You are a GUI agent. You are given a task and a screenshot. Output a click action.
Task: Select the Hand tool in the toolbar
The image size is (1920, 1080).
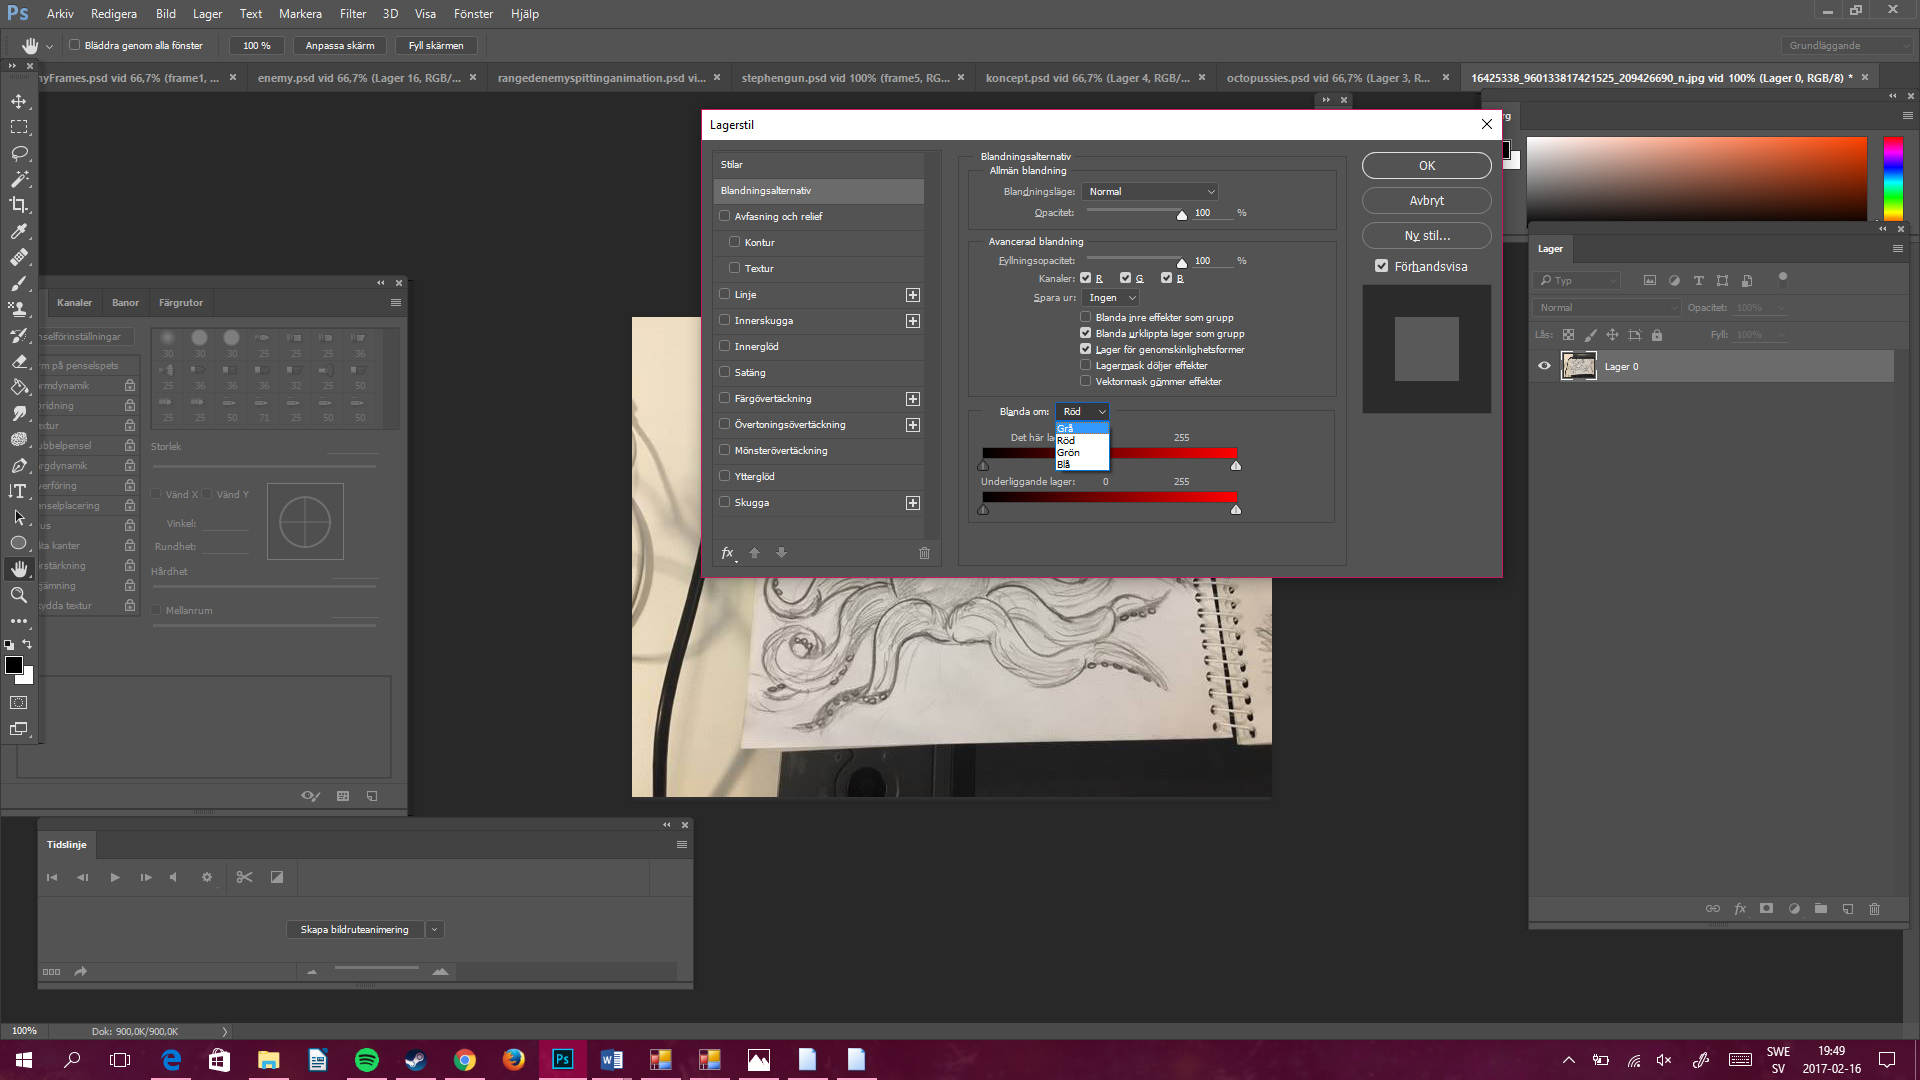click(19, 569)
